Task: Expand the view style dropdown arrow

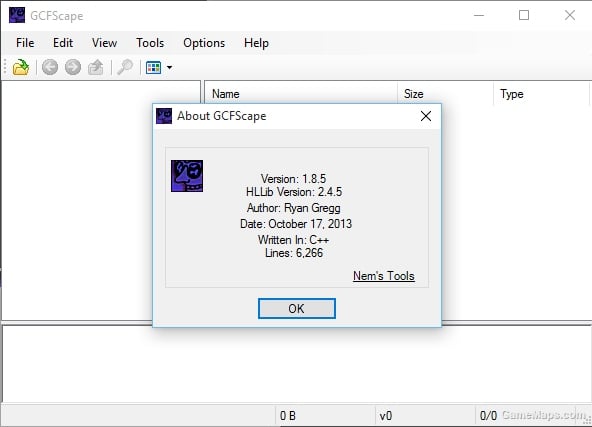Action: click(170, 68)
